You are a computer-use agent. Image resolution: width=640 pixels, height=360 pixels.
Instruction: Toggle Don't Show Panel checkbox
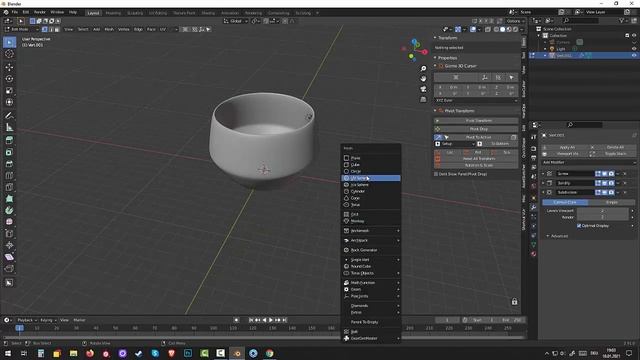click(x=436, y=174)
